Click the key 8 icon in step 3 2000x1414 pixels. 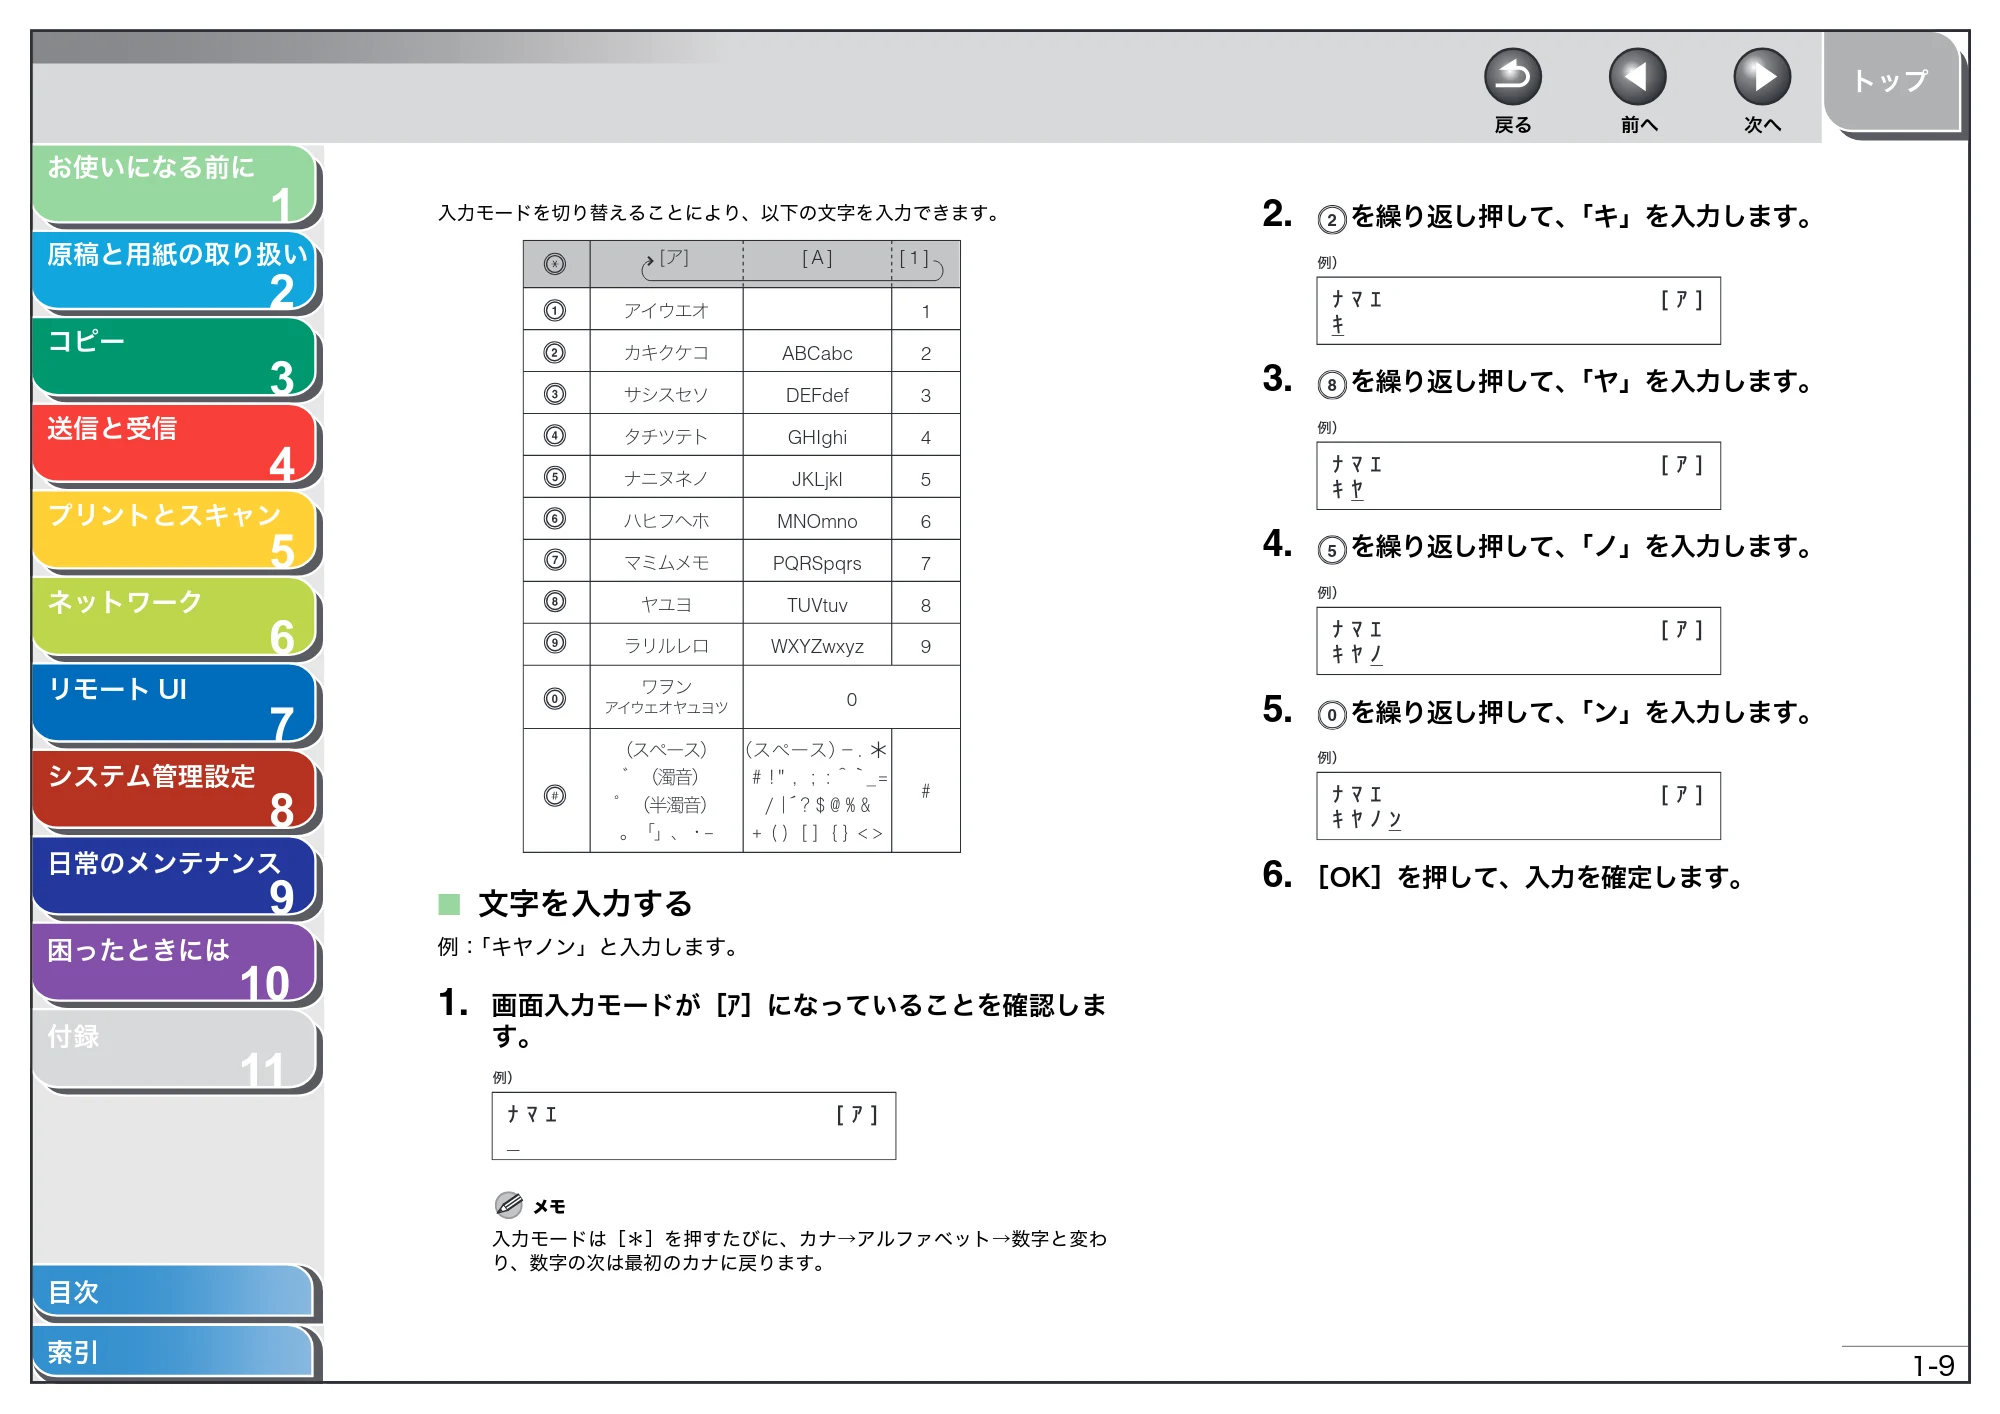point(1331,384)
